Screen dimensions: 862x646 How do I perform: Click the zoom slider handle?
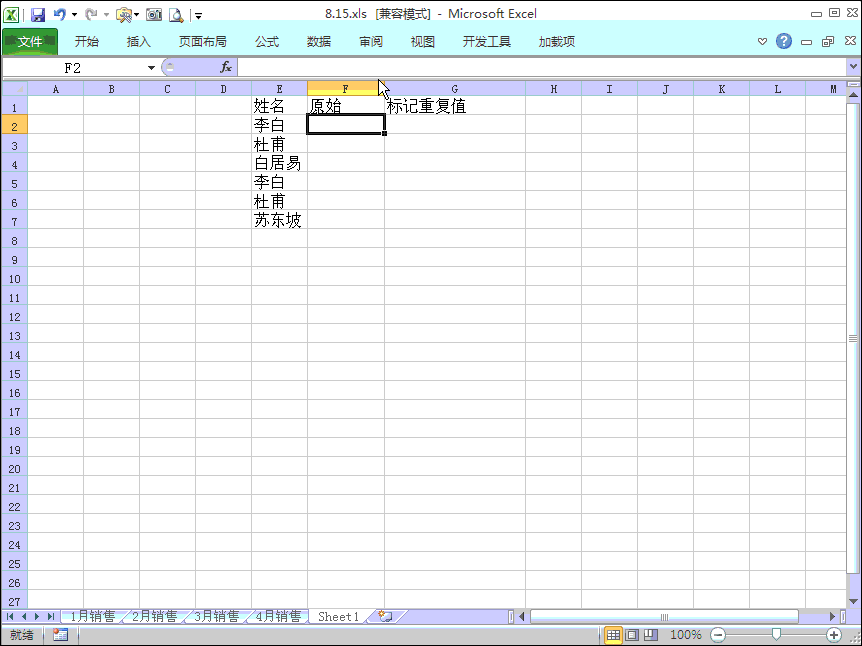[776, 635]
